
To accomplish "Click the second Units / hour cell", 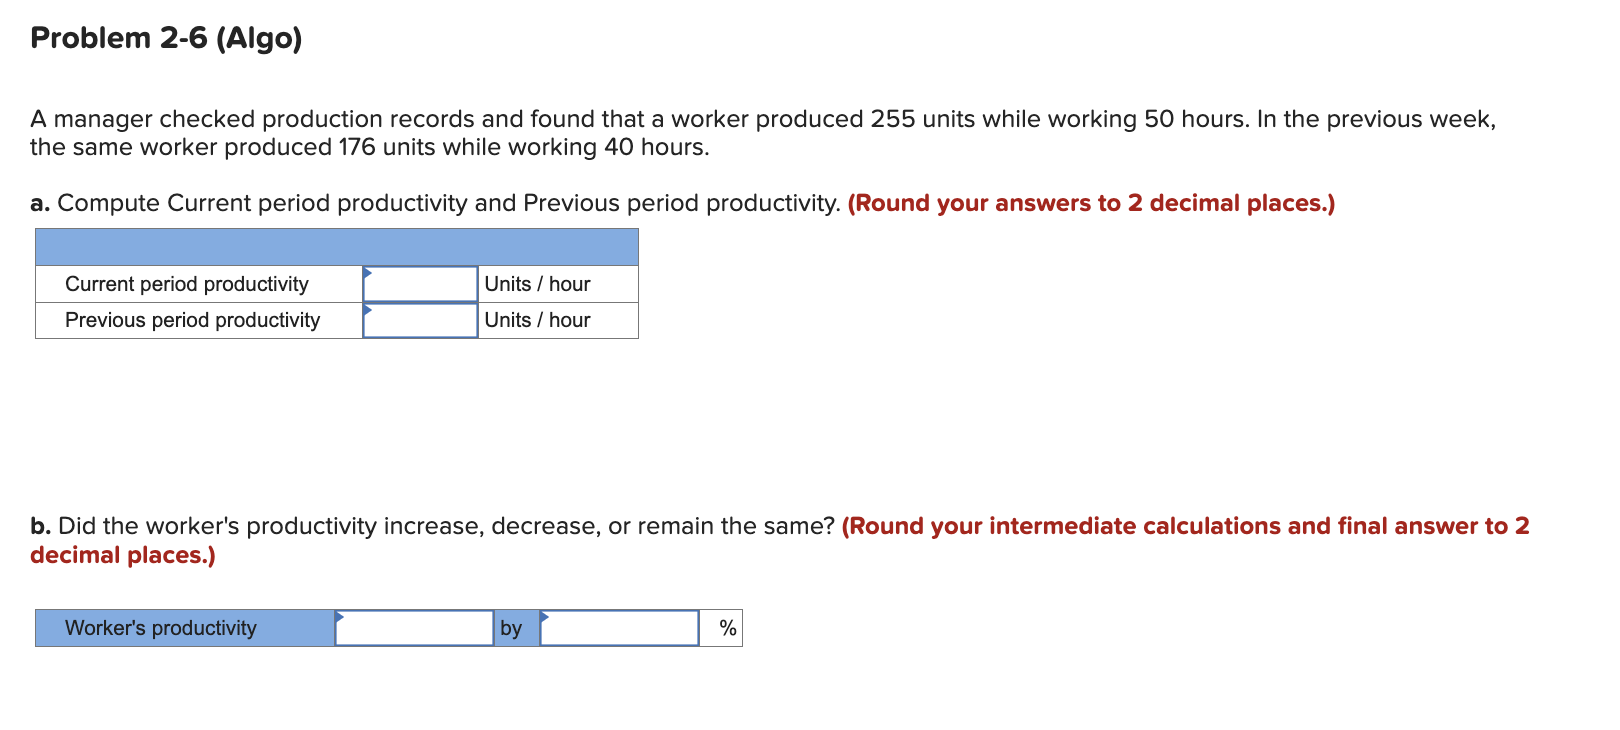I will click(537, 320).
